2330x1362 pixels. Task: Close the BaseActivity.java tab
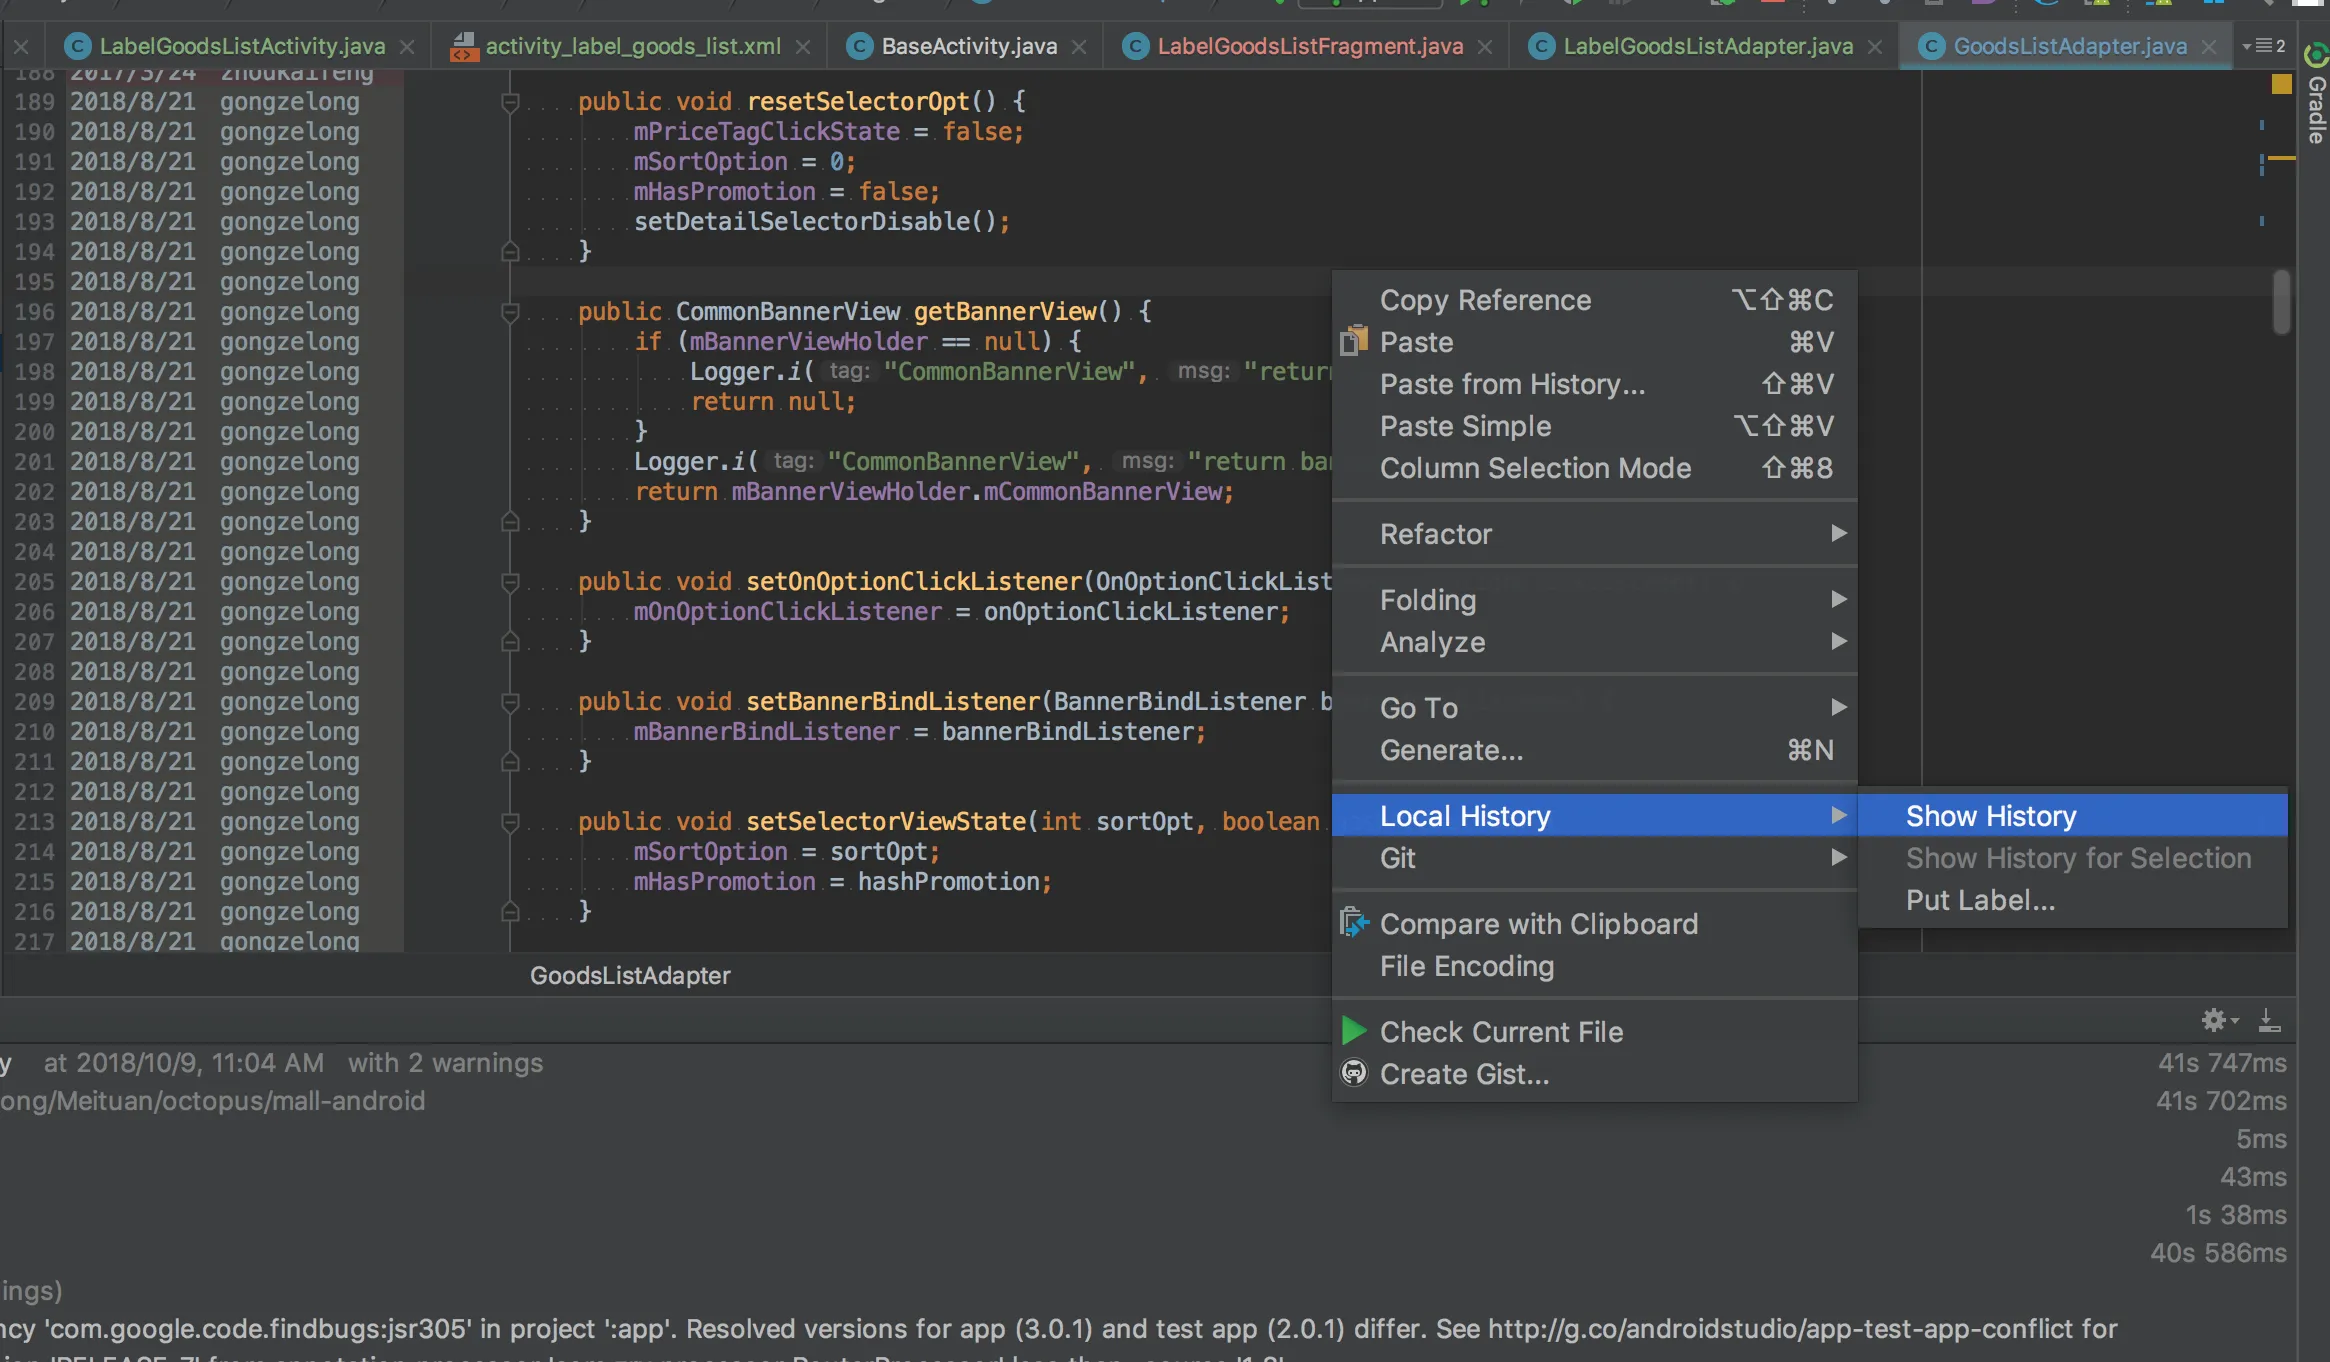(1079, 47)
